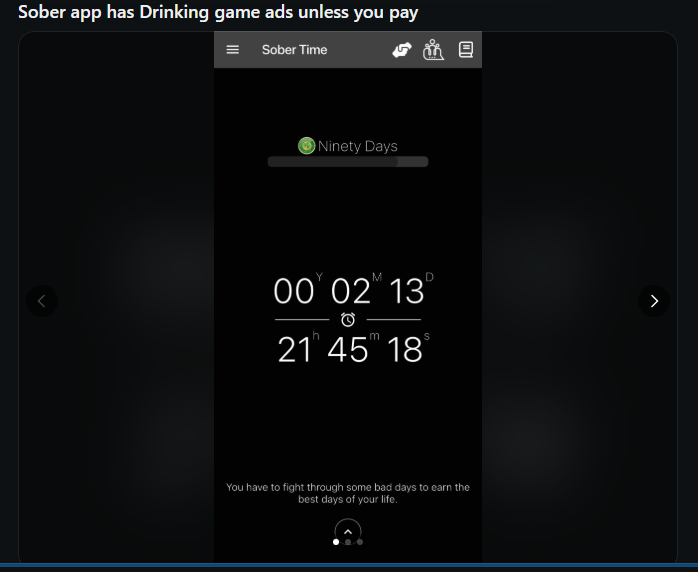Expand the bottom panel with up chevron
The image size is (698, 572).
[x=348, y=531]
